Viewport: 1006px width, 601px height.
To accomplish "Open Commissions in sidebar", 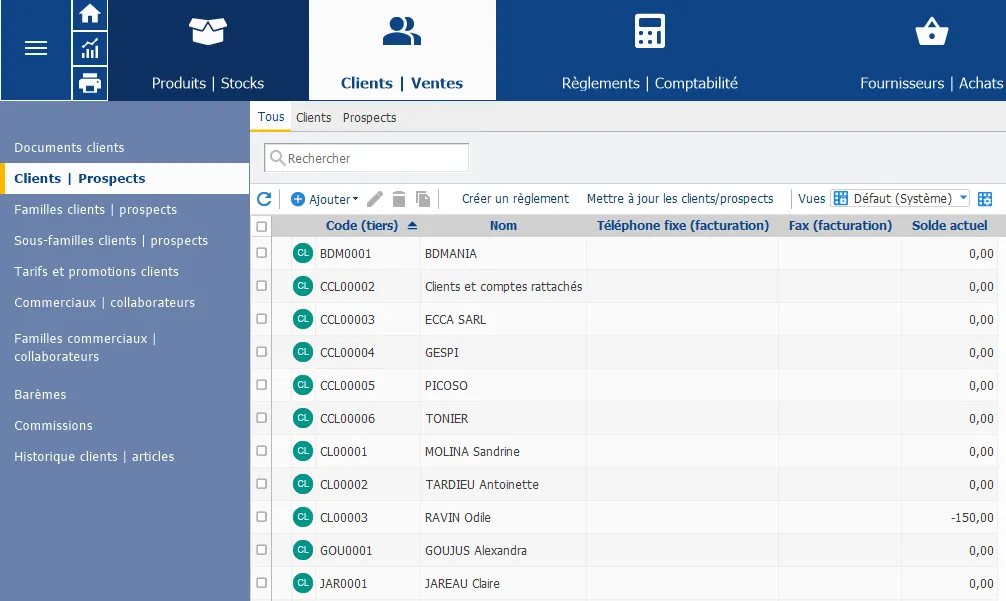I will pyautogui.click(x=53, y=425).
